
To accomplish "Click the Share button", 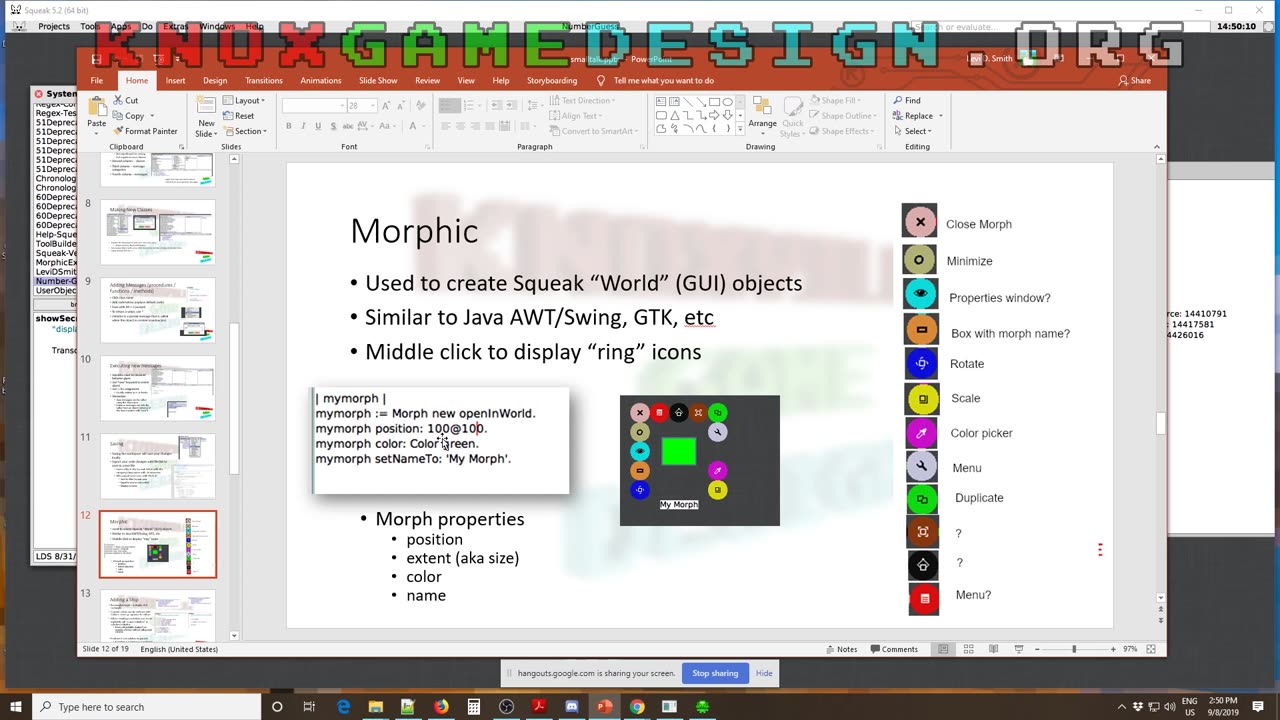I will (x=1135, y=80).
